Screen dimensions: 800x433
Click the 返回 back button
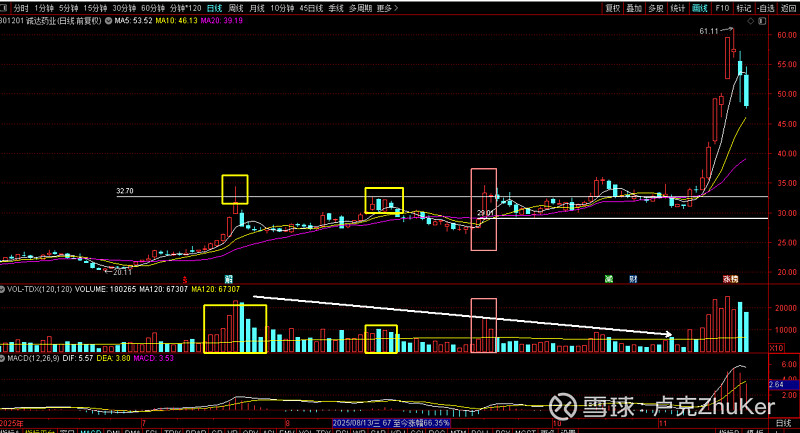788,8
